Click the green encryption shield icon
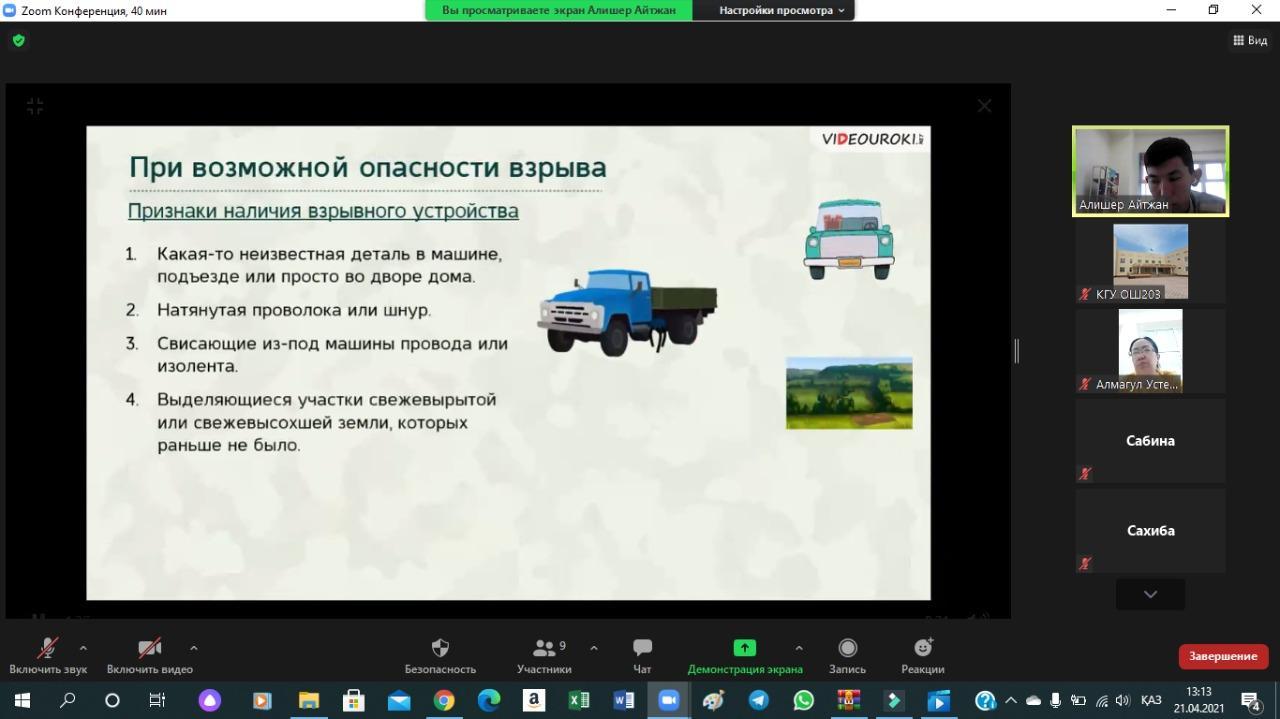1280x719 pixels. pos(18,41)
